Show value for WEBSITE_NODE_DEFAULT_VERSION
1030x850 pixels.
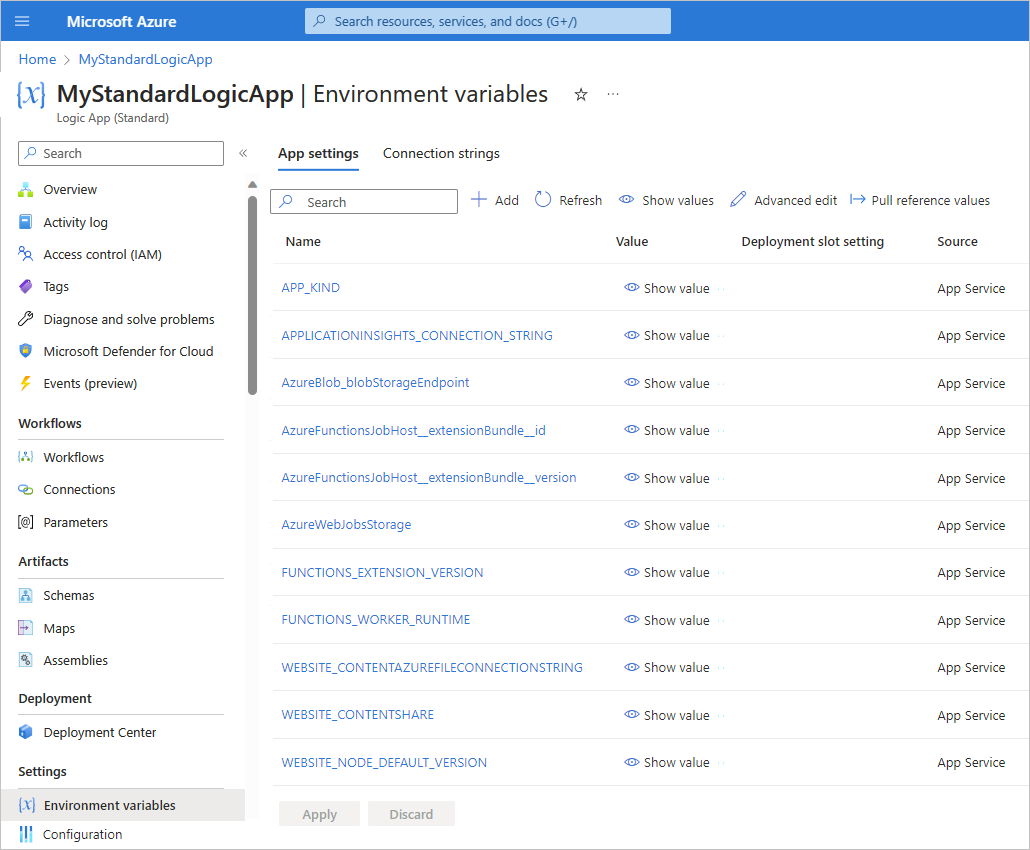(667, 763)
